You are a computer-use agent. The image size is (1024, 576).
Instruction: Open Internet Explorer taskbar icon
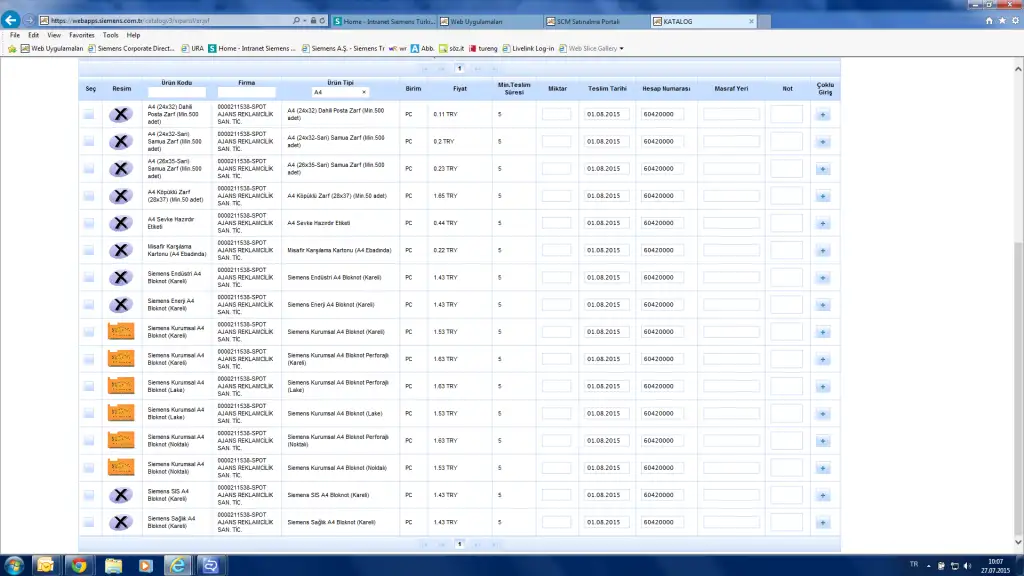click(177, 566)
